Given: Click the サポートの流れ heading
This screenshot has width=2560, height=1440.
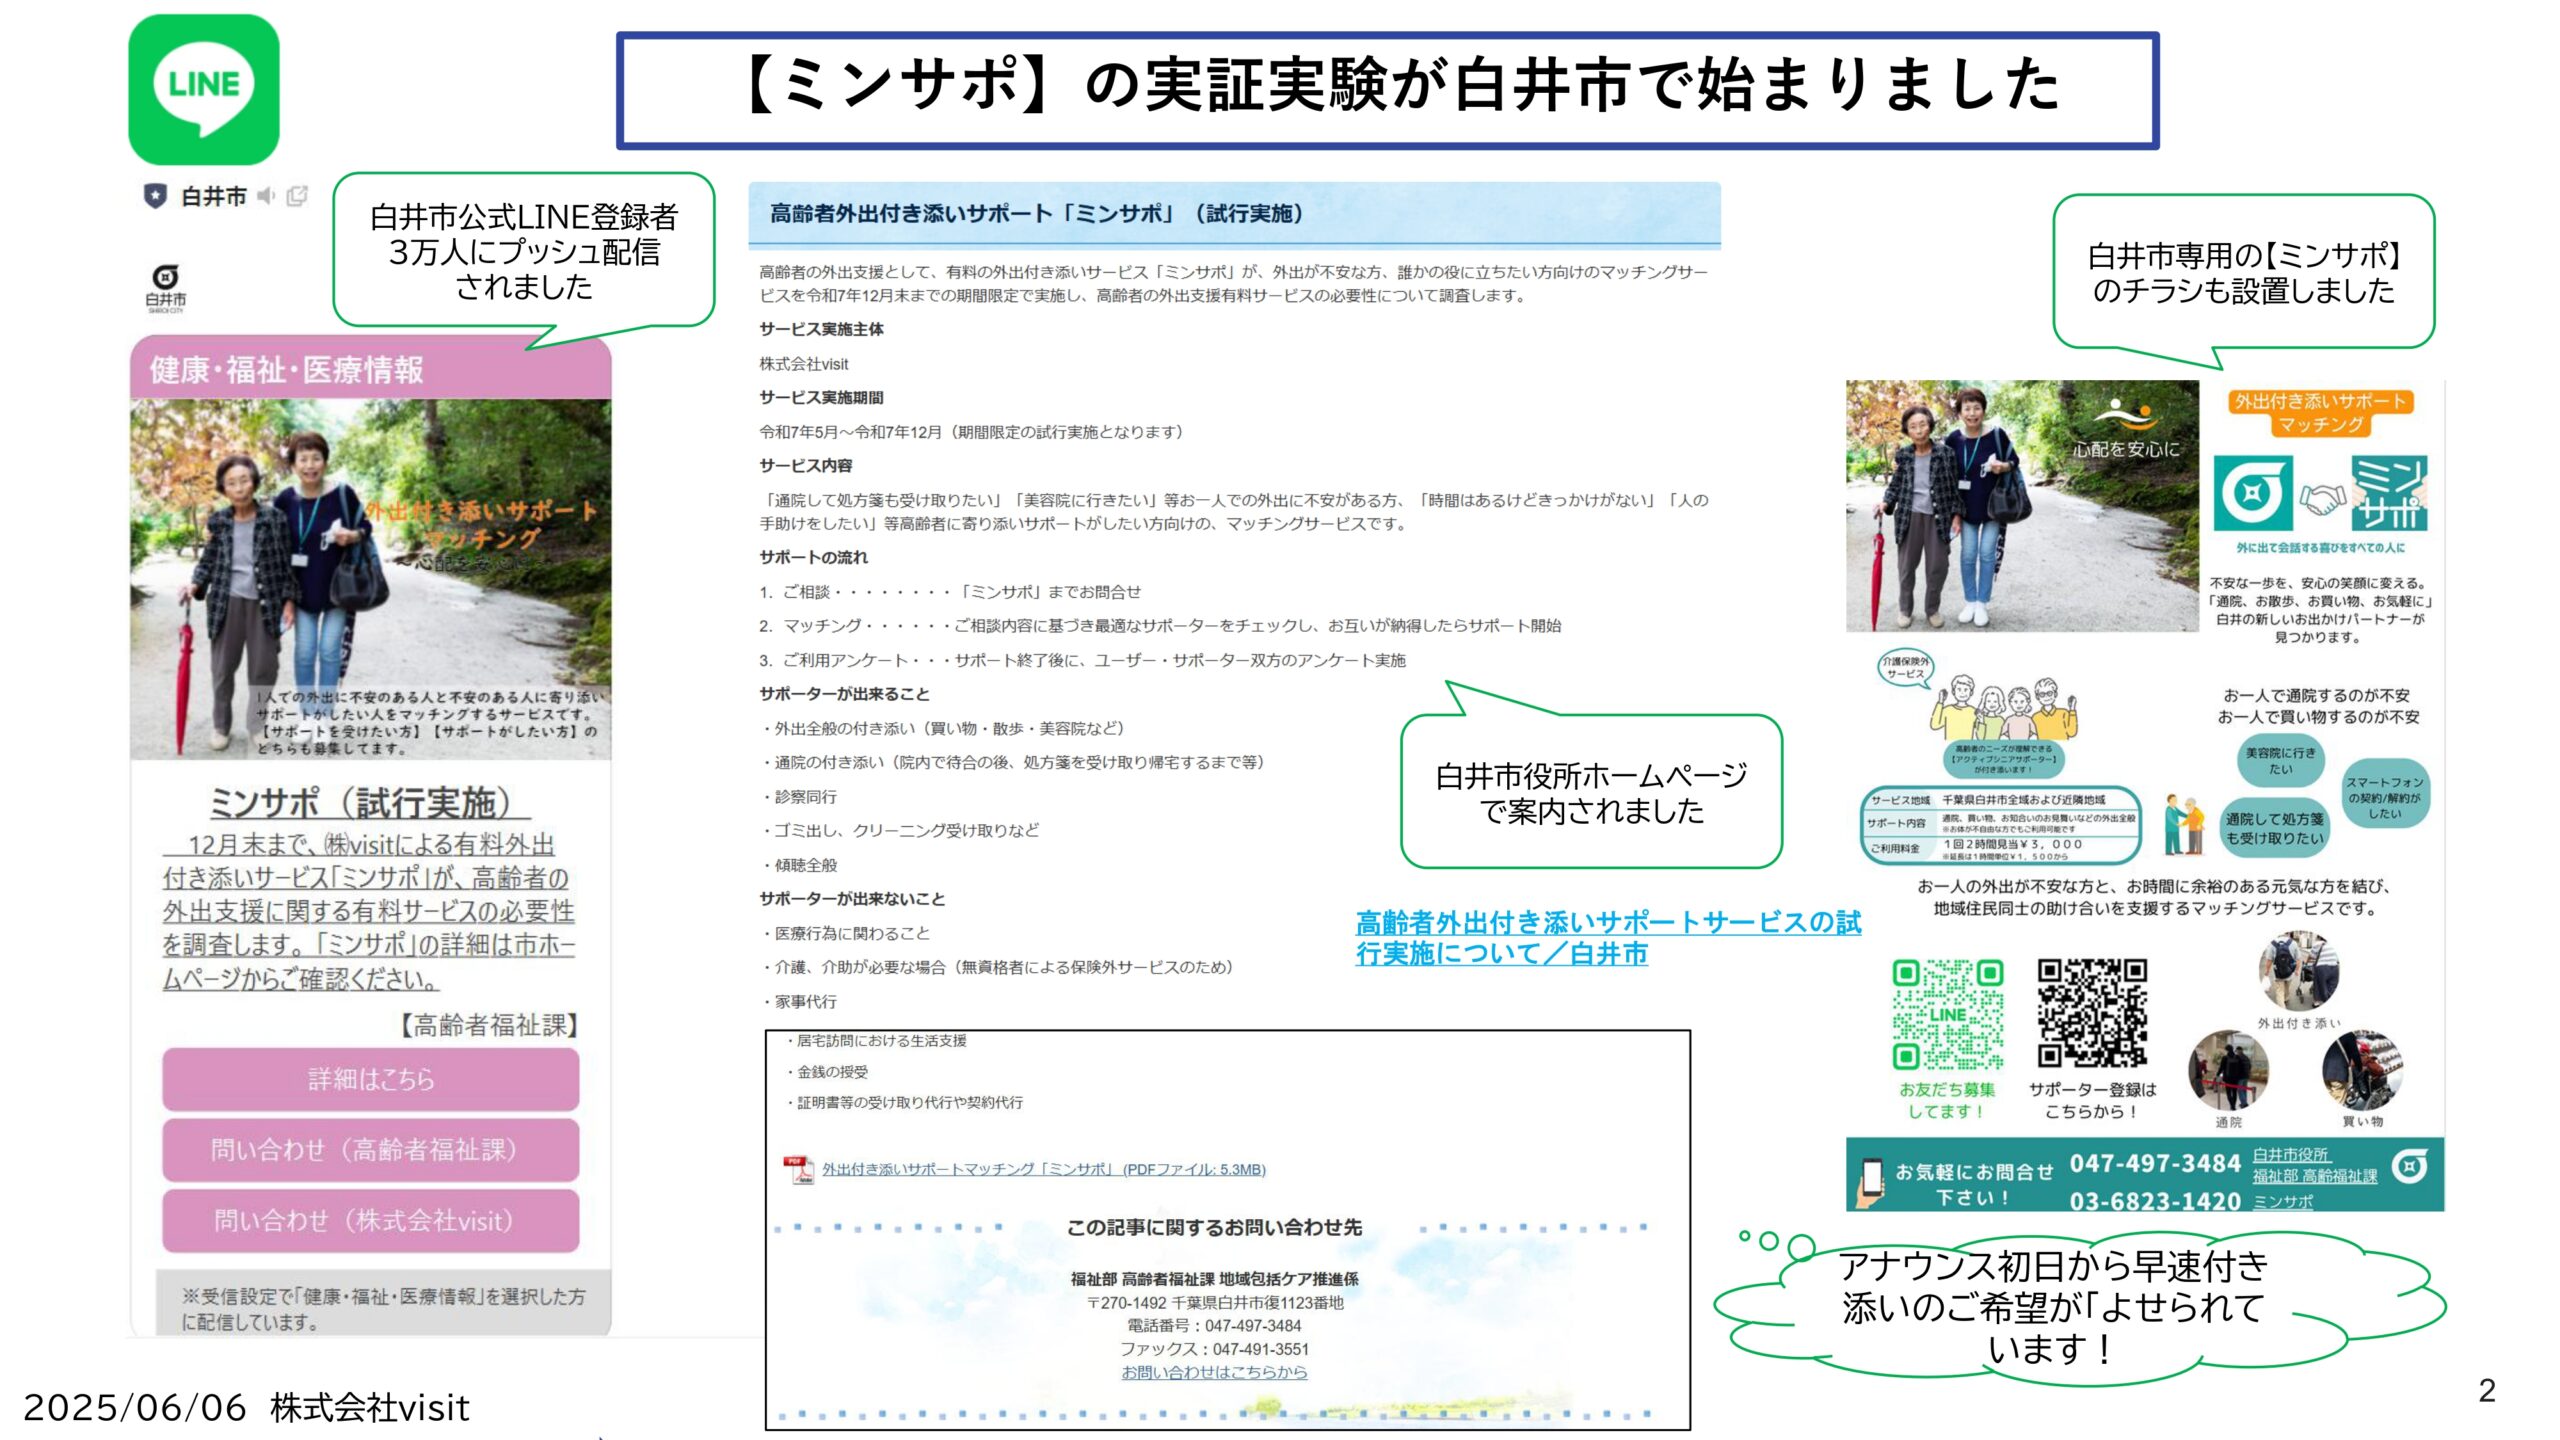Looking at the screenshot, I should [x=813, y=557].
